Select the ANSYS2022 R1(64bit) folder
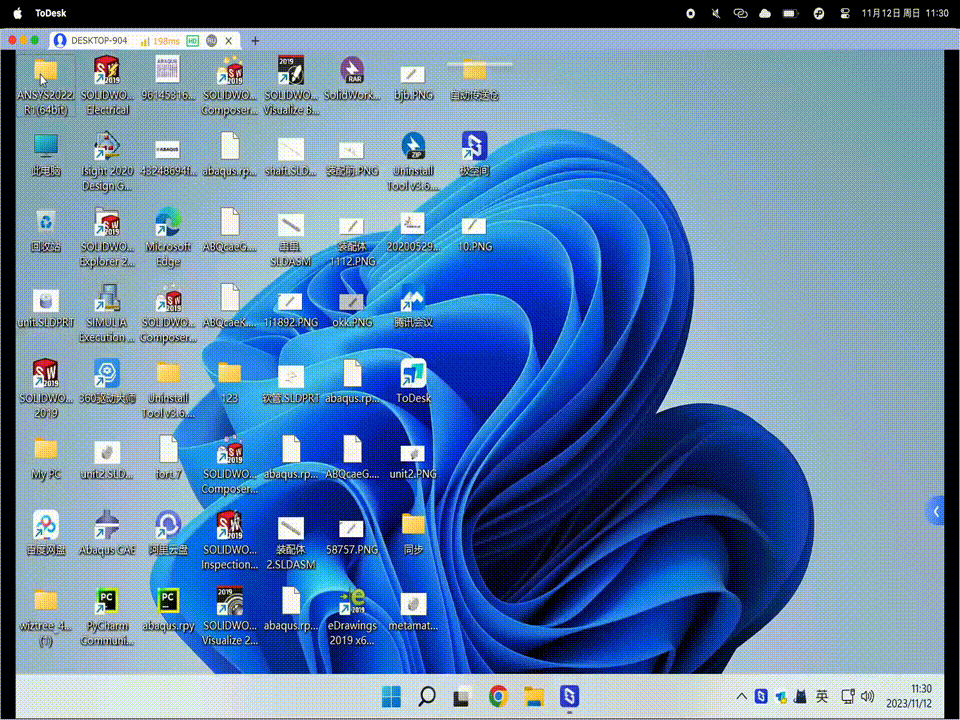Image resolution: width=960 pixels, height=720 pixels. tap(46, 85)
